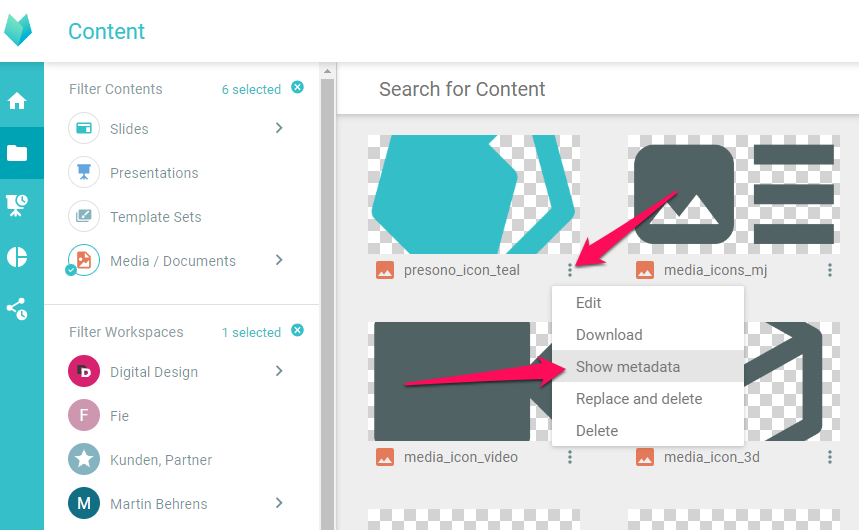Open three-dot menu for media_icon_3d
The image size is (859, 530).
(x=830, y=457)
